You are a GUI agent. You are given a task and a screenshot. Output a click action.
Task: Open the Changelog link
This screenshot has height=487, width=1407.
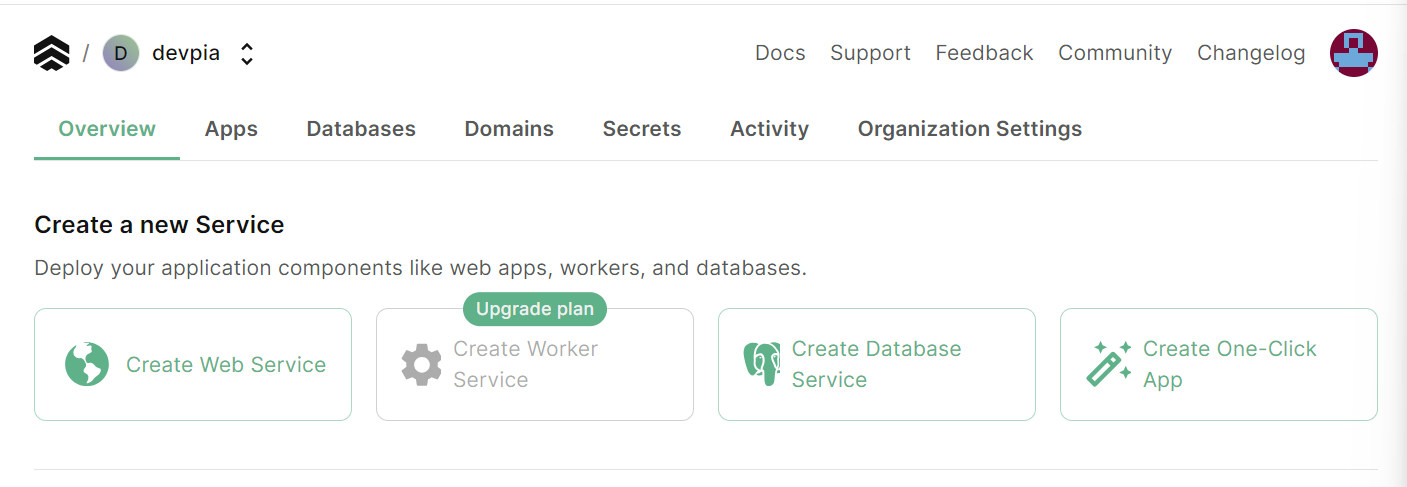click(1251, 53)
